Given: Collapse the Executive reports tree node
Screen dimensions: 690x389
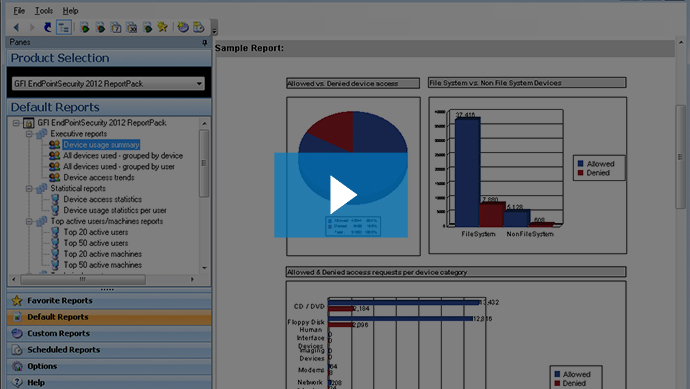Looking at the screenshot, I should [29, 134].
